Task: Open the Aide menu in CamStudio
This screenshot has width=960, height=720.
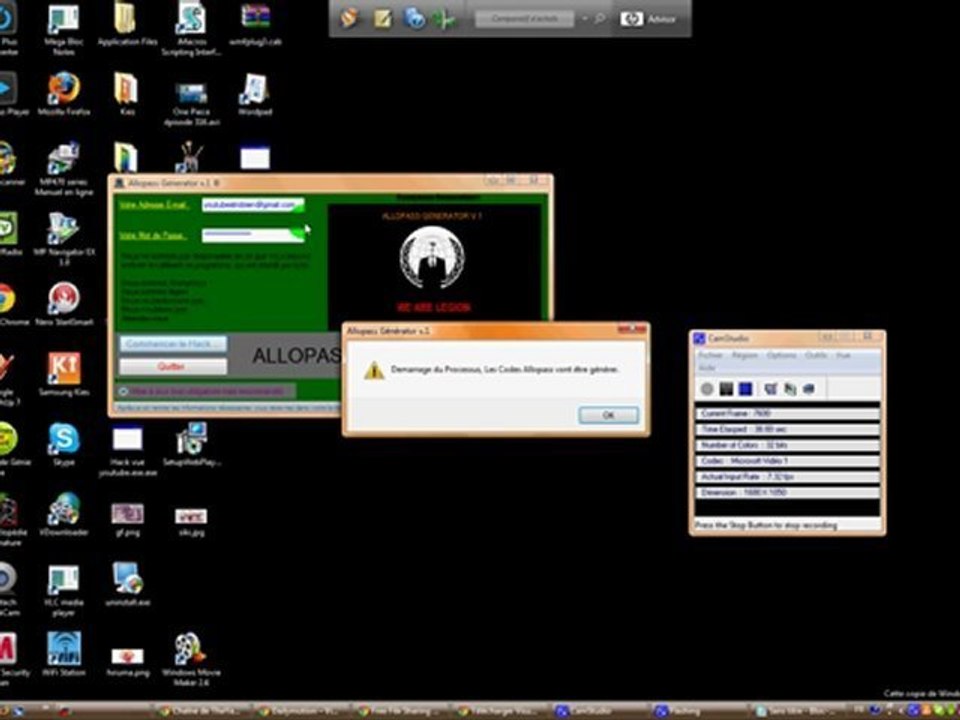Action: click(x=707, y=367)
